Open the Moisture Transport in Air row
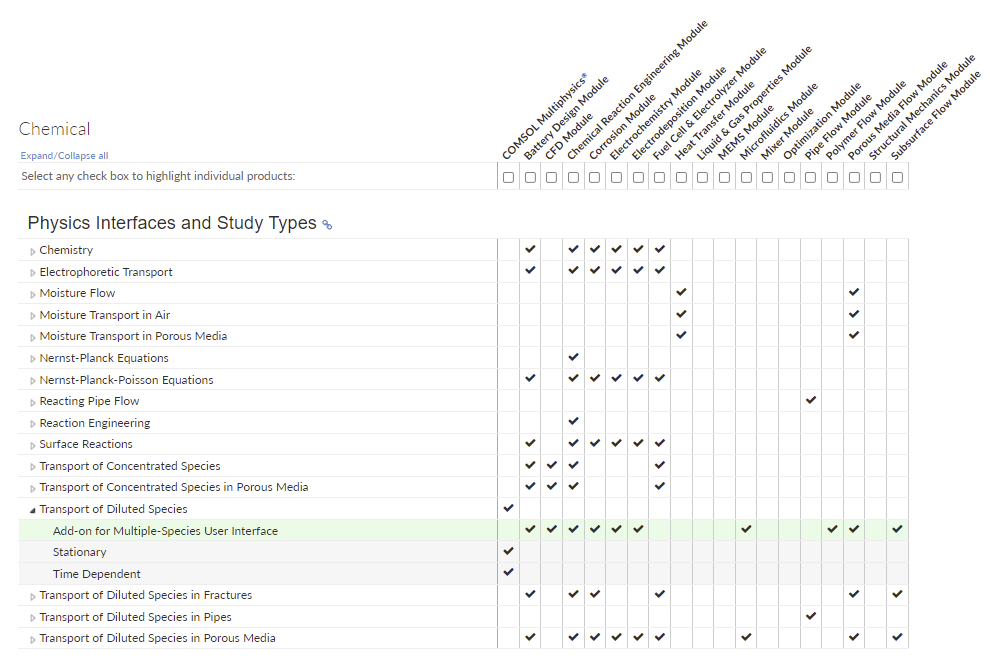This screenshot has height=660, width=990. tap(33, 316)
